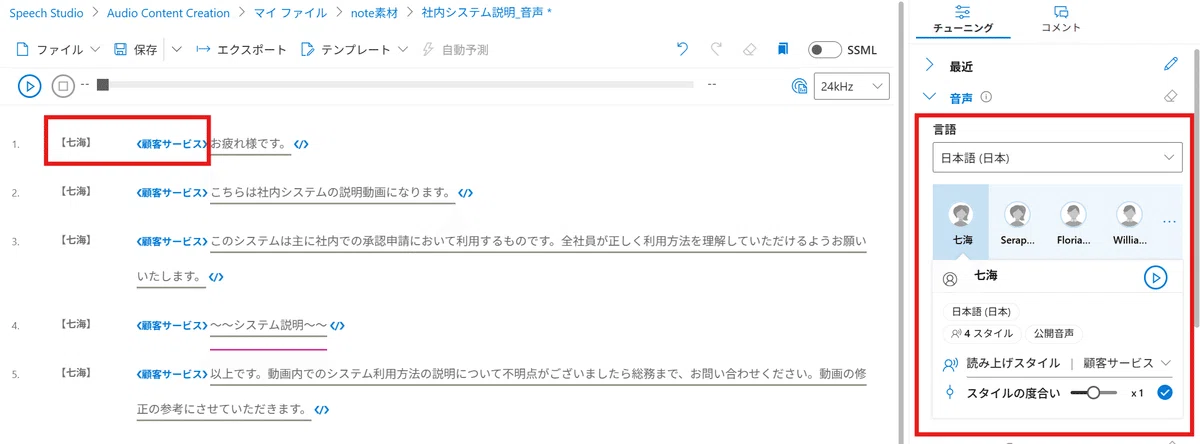Open the 24kHz sample rate dropdown
The width and height of the screenshot is (1200, 444).
852,87
